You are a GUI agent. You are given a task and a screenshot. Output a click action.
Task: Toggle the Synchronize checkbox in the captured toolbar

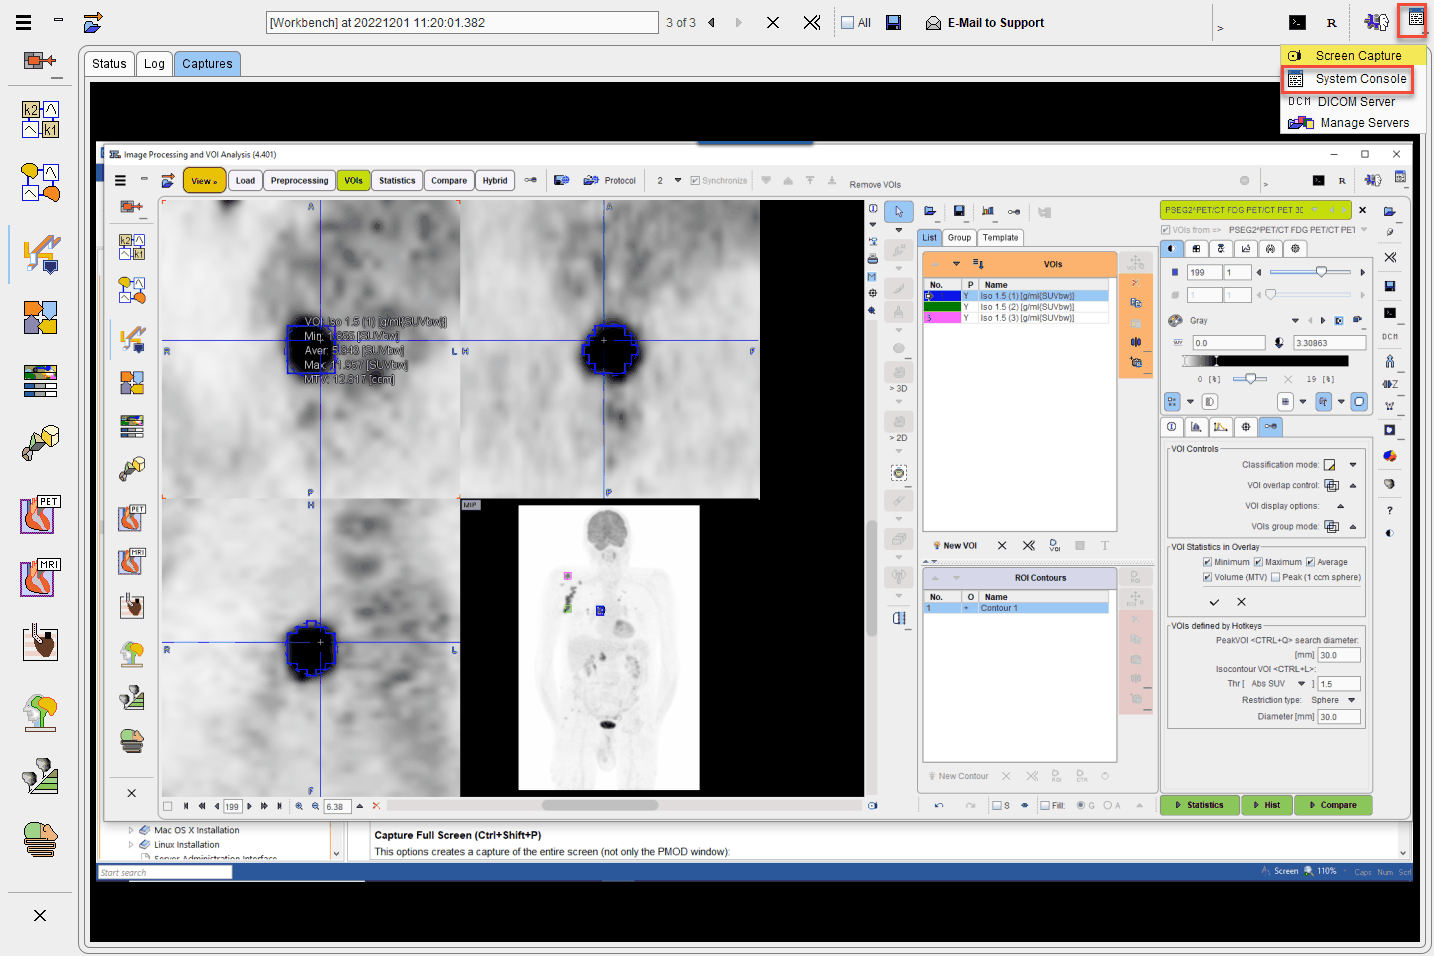tap(695, 181)
